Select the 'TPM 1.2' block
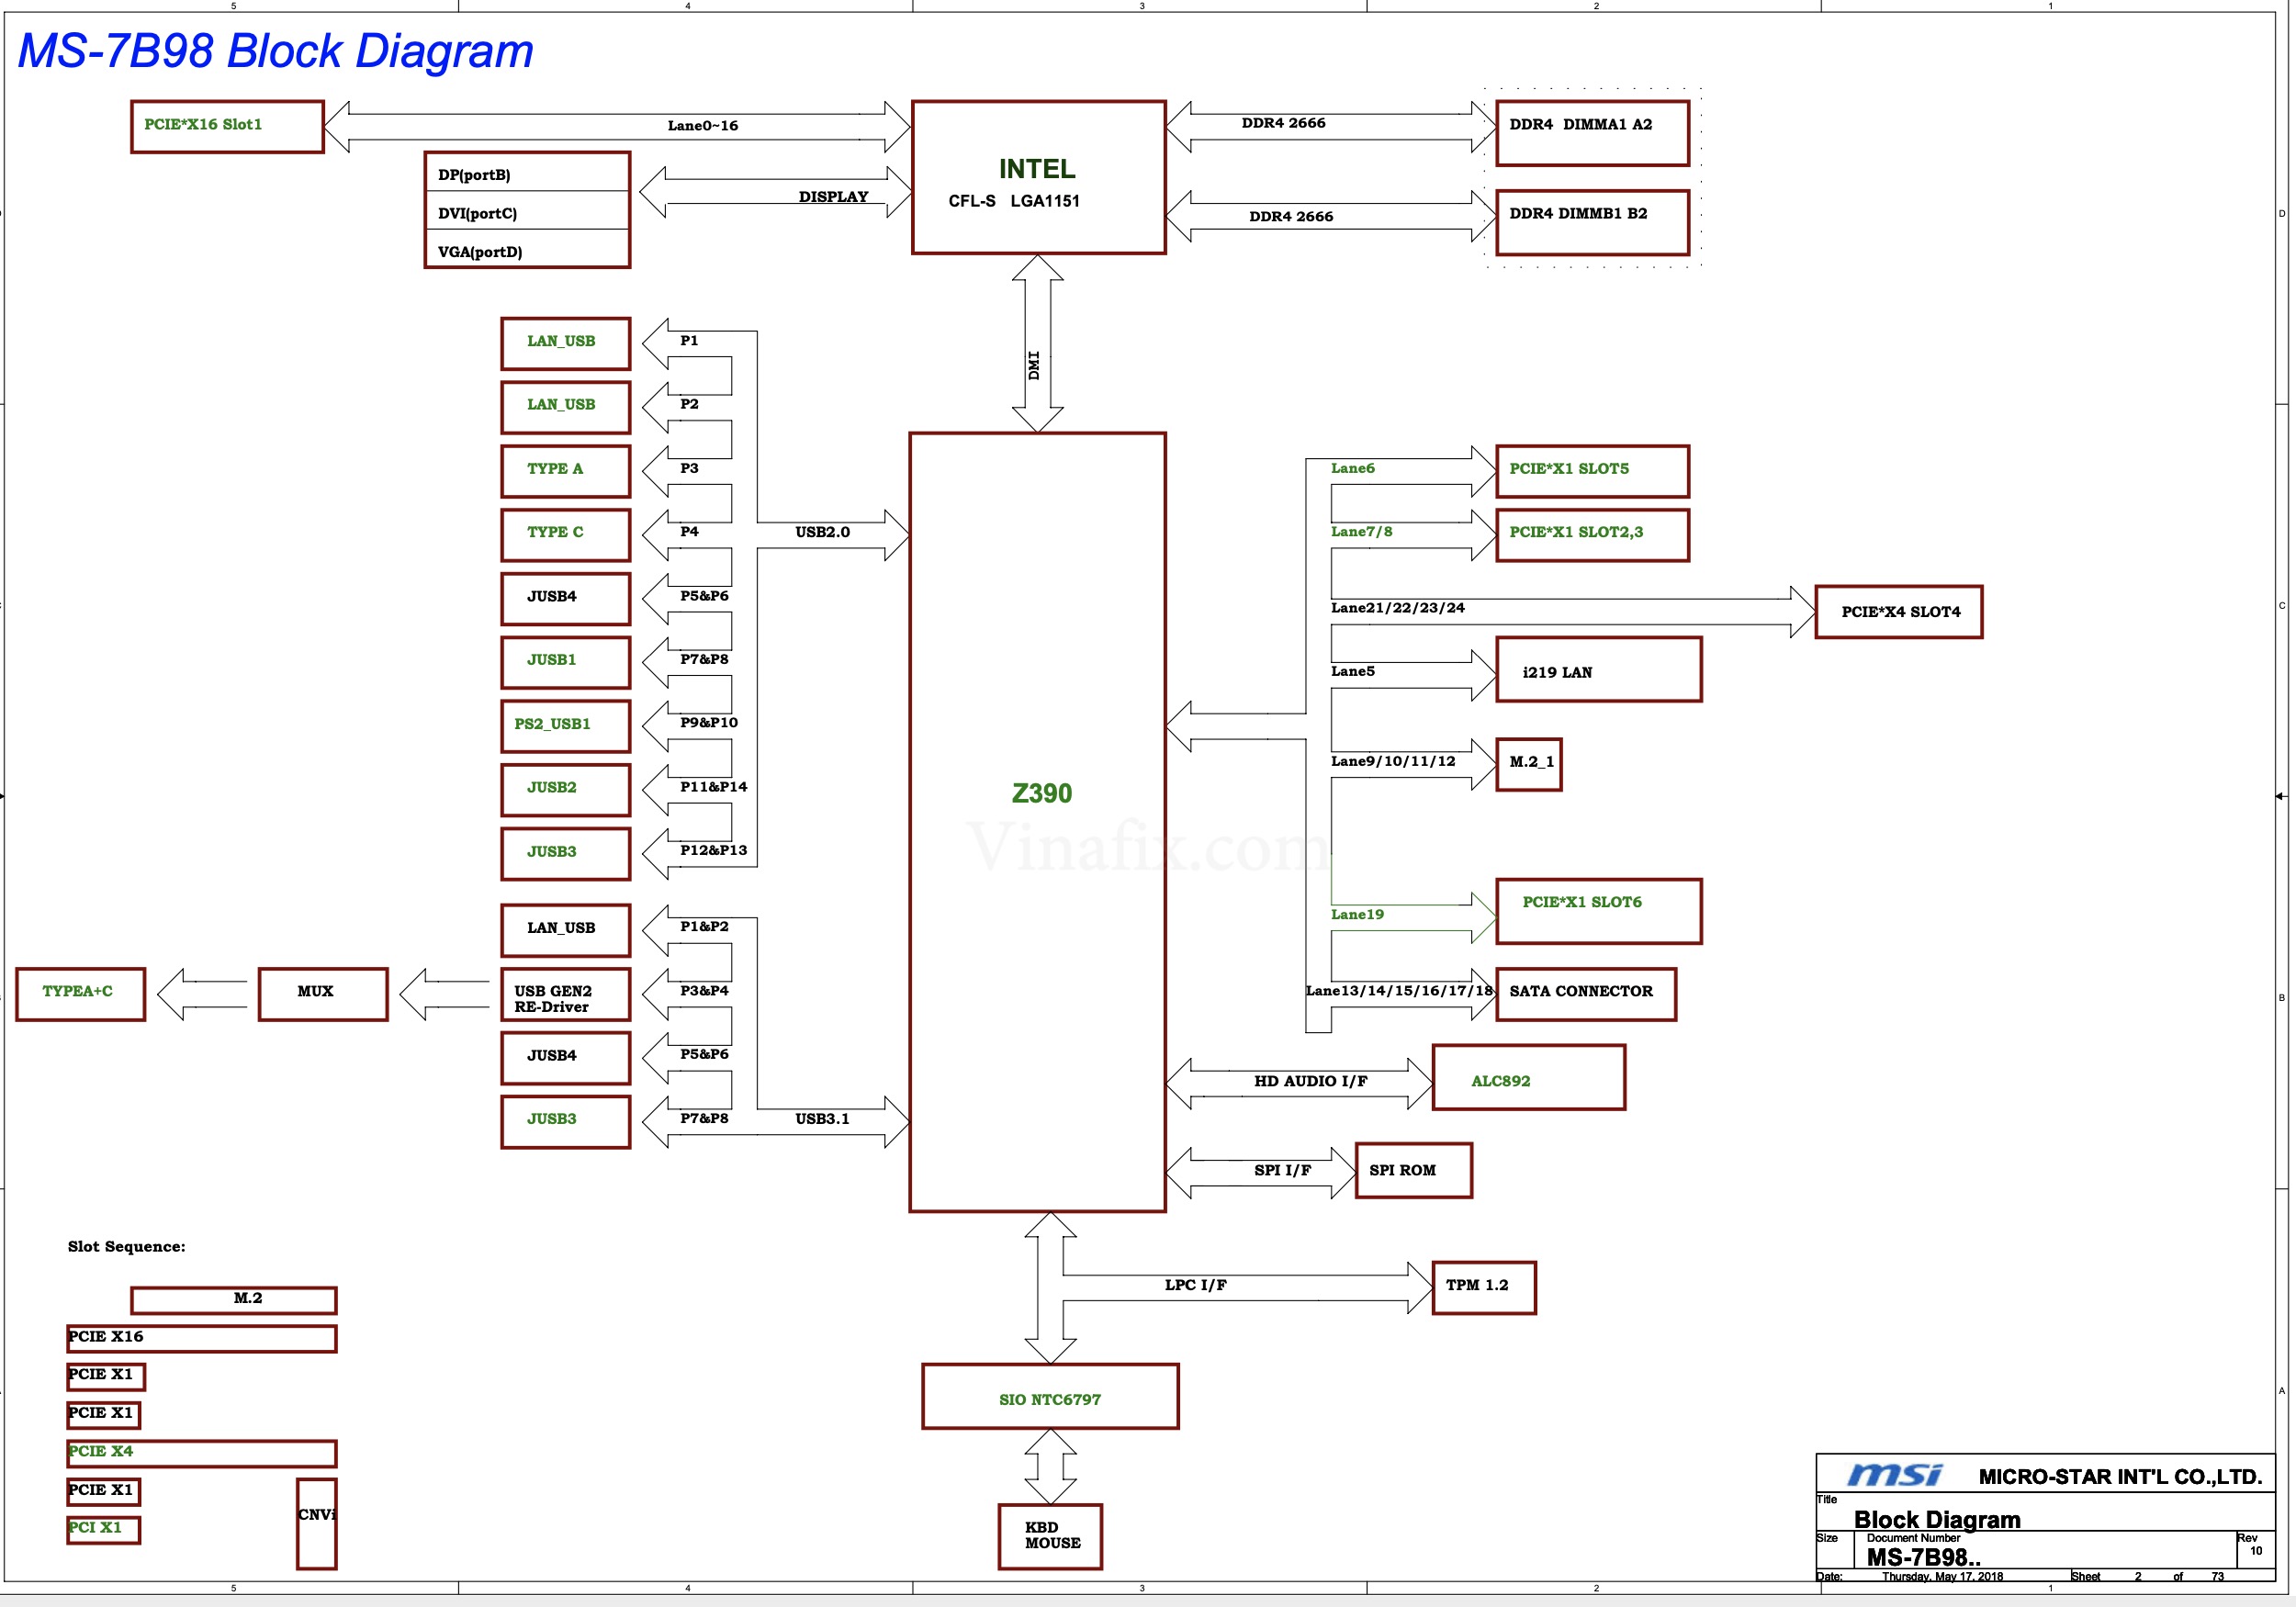The height and width of the screenshot is (1607, 2296). tap(1483, 1287)
